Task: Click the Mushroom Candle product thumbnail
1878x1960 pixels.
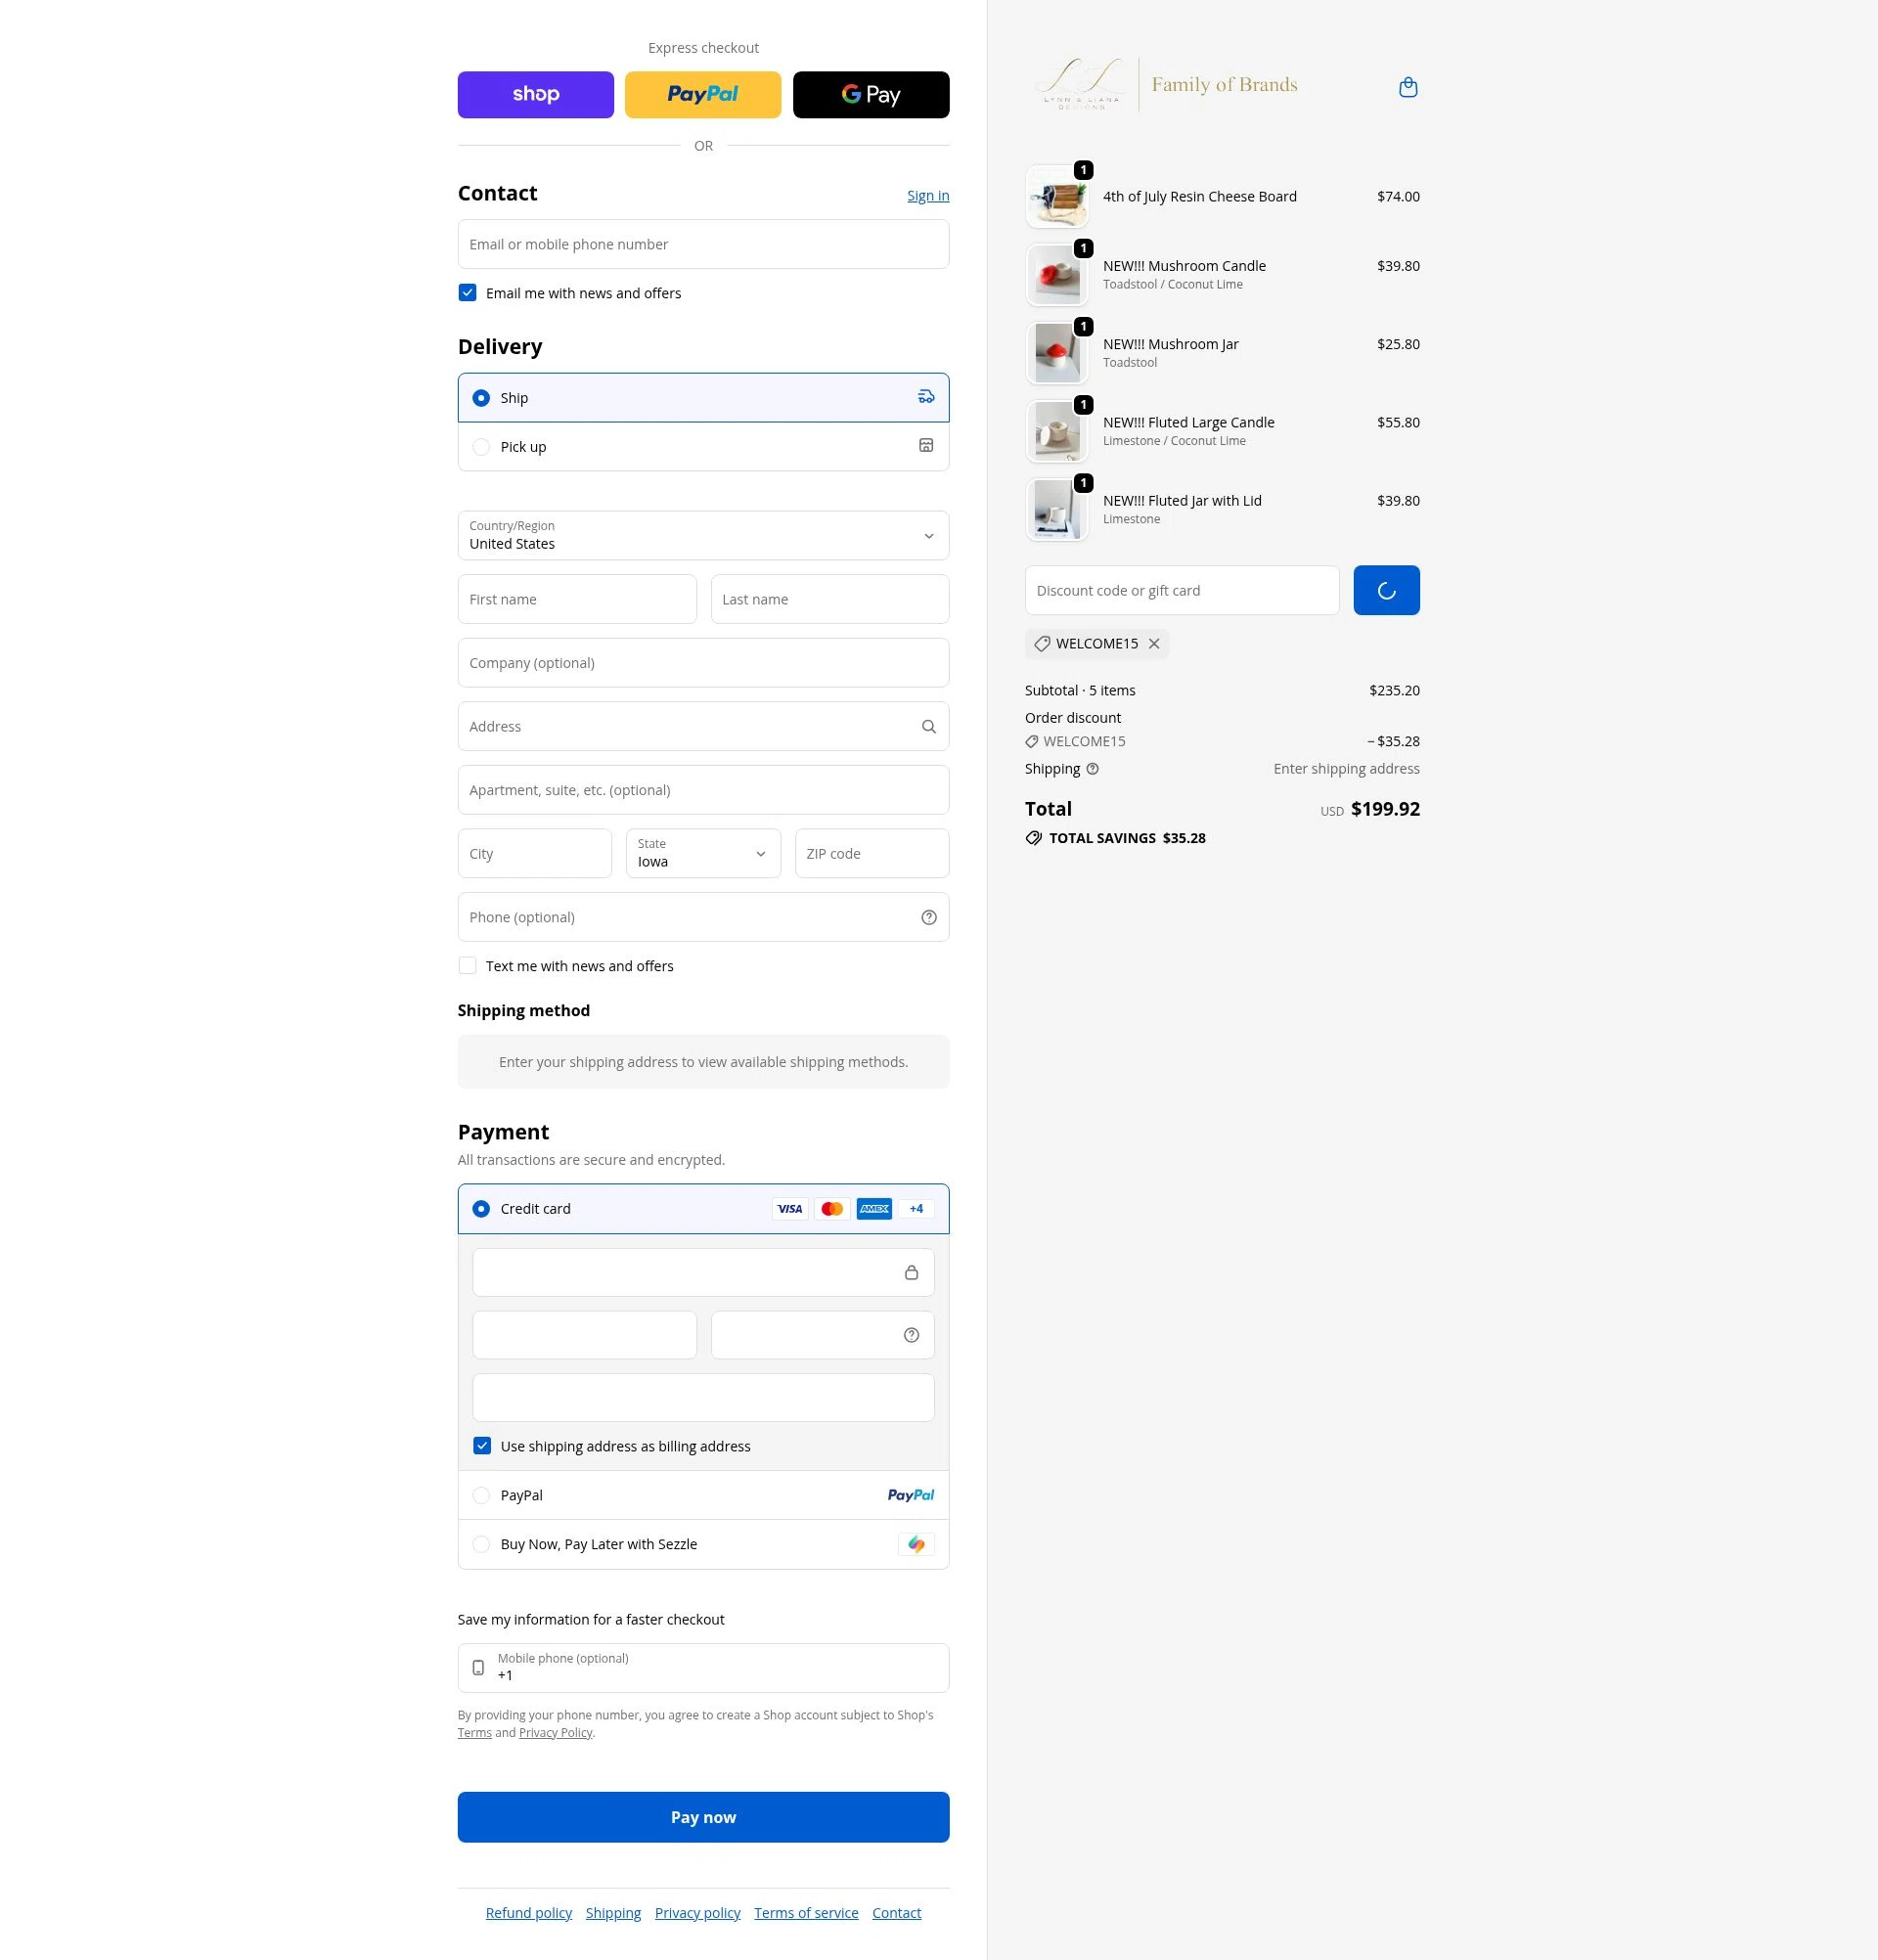Action: tap(1057, 275)
